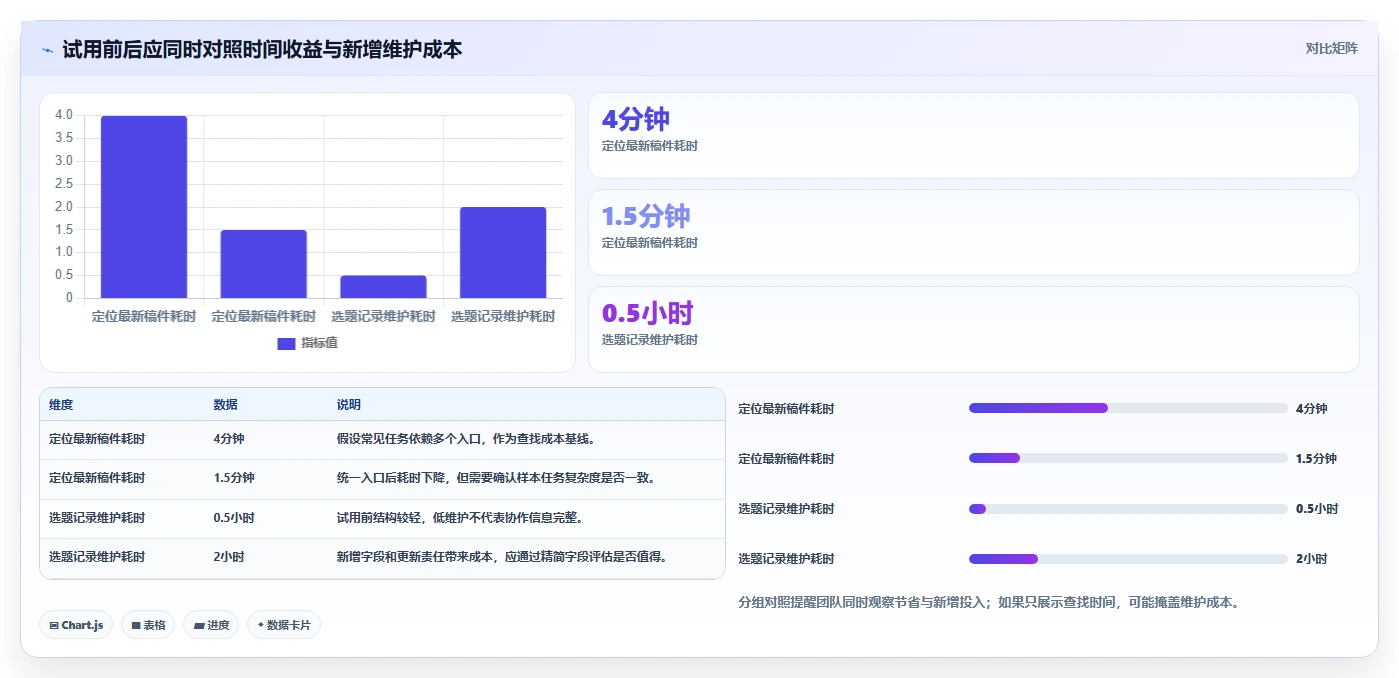Click the lightning icon beside the page title
Screen dimensions: 1399x678
click(48, 49)
